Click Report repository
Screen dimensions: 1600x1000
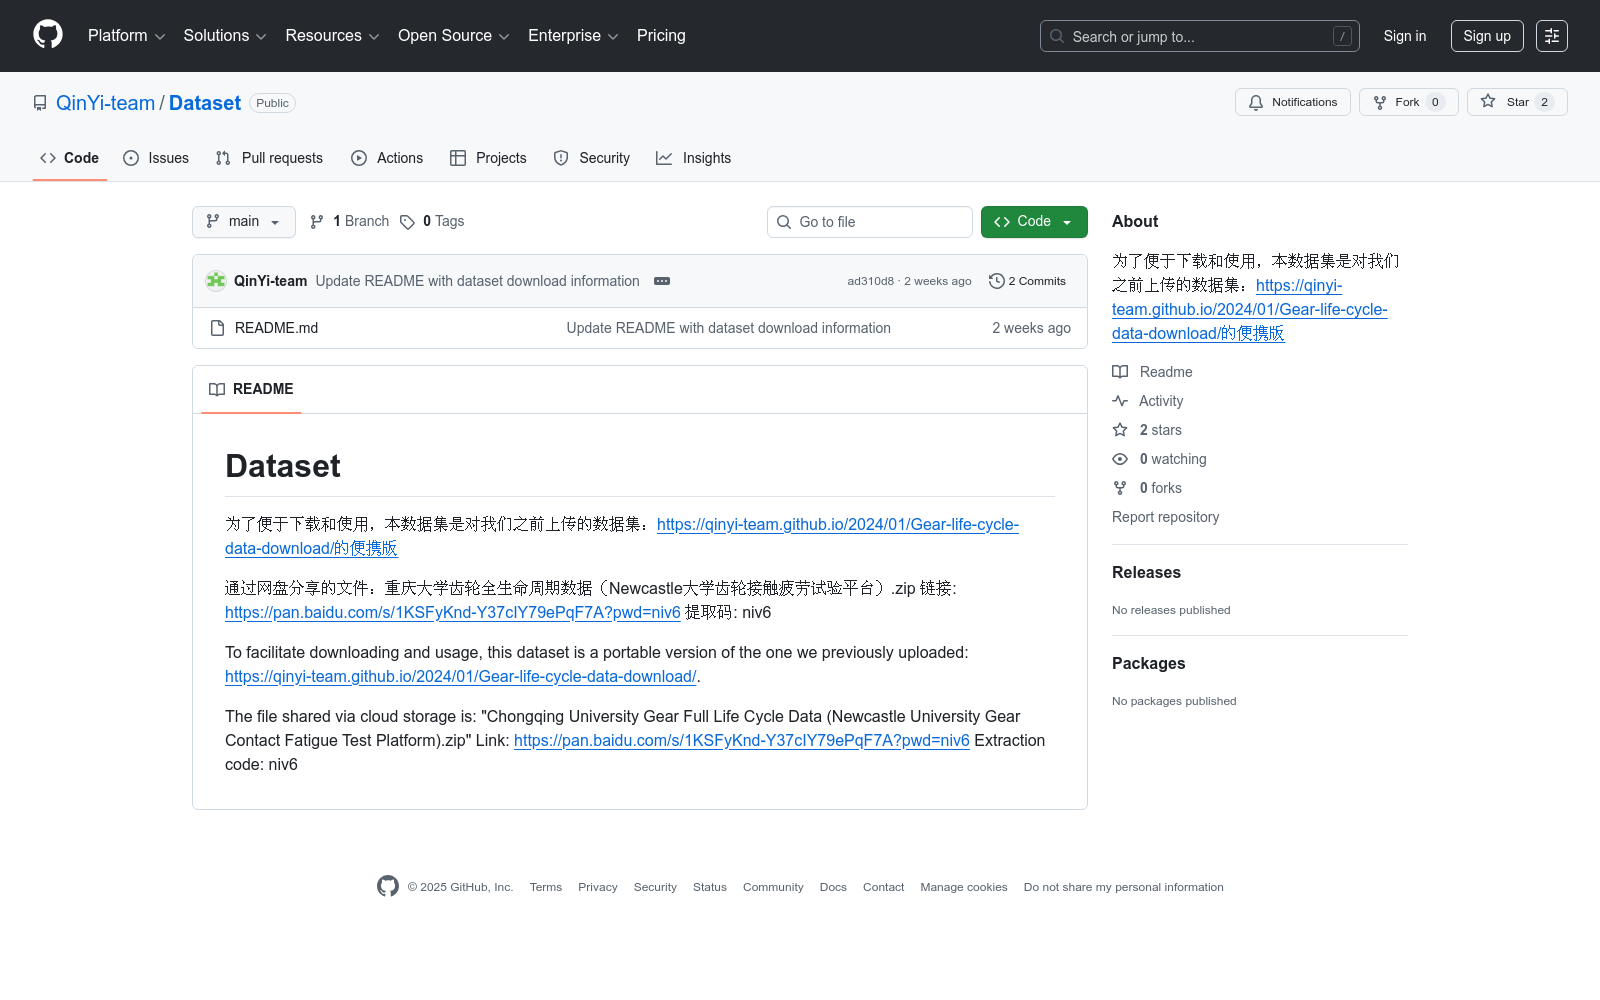(x=1165, y=517)
